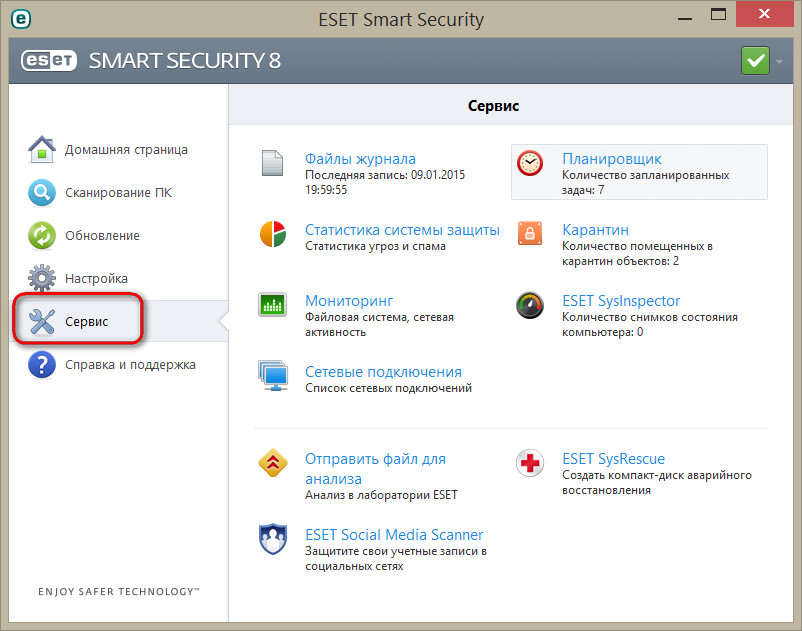The height and width of the screenshot is (631, 802).
Task: Click Отправить файл для анализа link
Action: 375,468
